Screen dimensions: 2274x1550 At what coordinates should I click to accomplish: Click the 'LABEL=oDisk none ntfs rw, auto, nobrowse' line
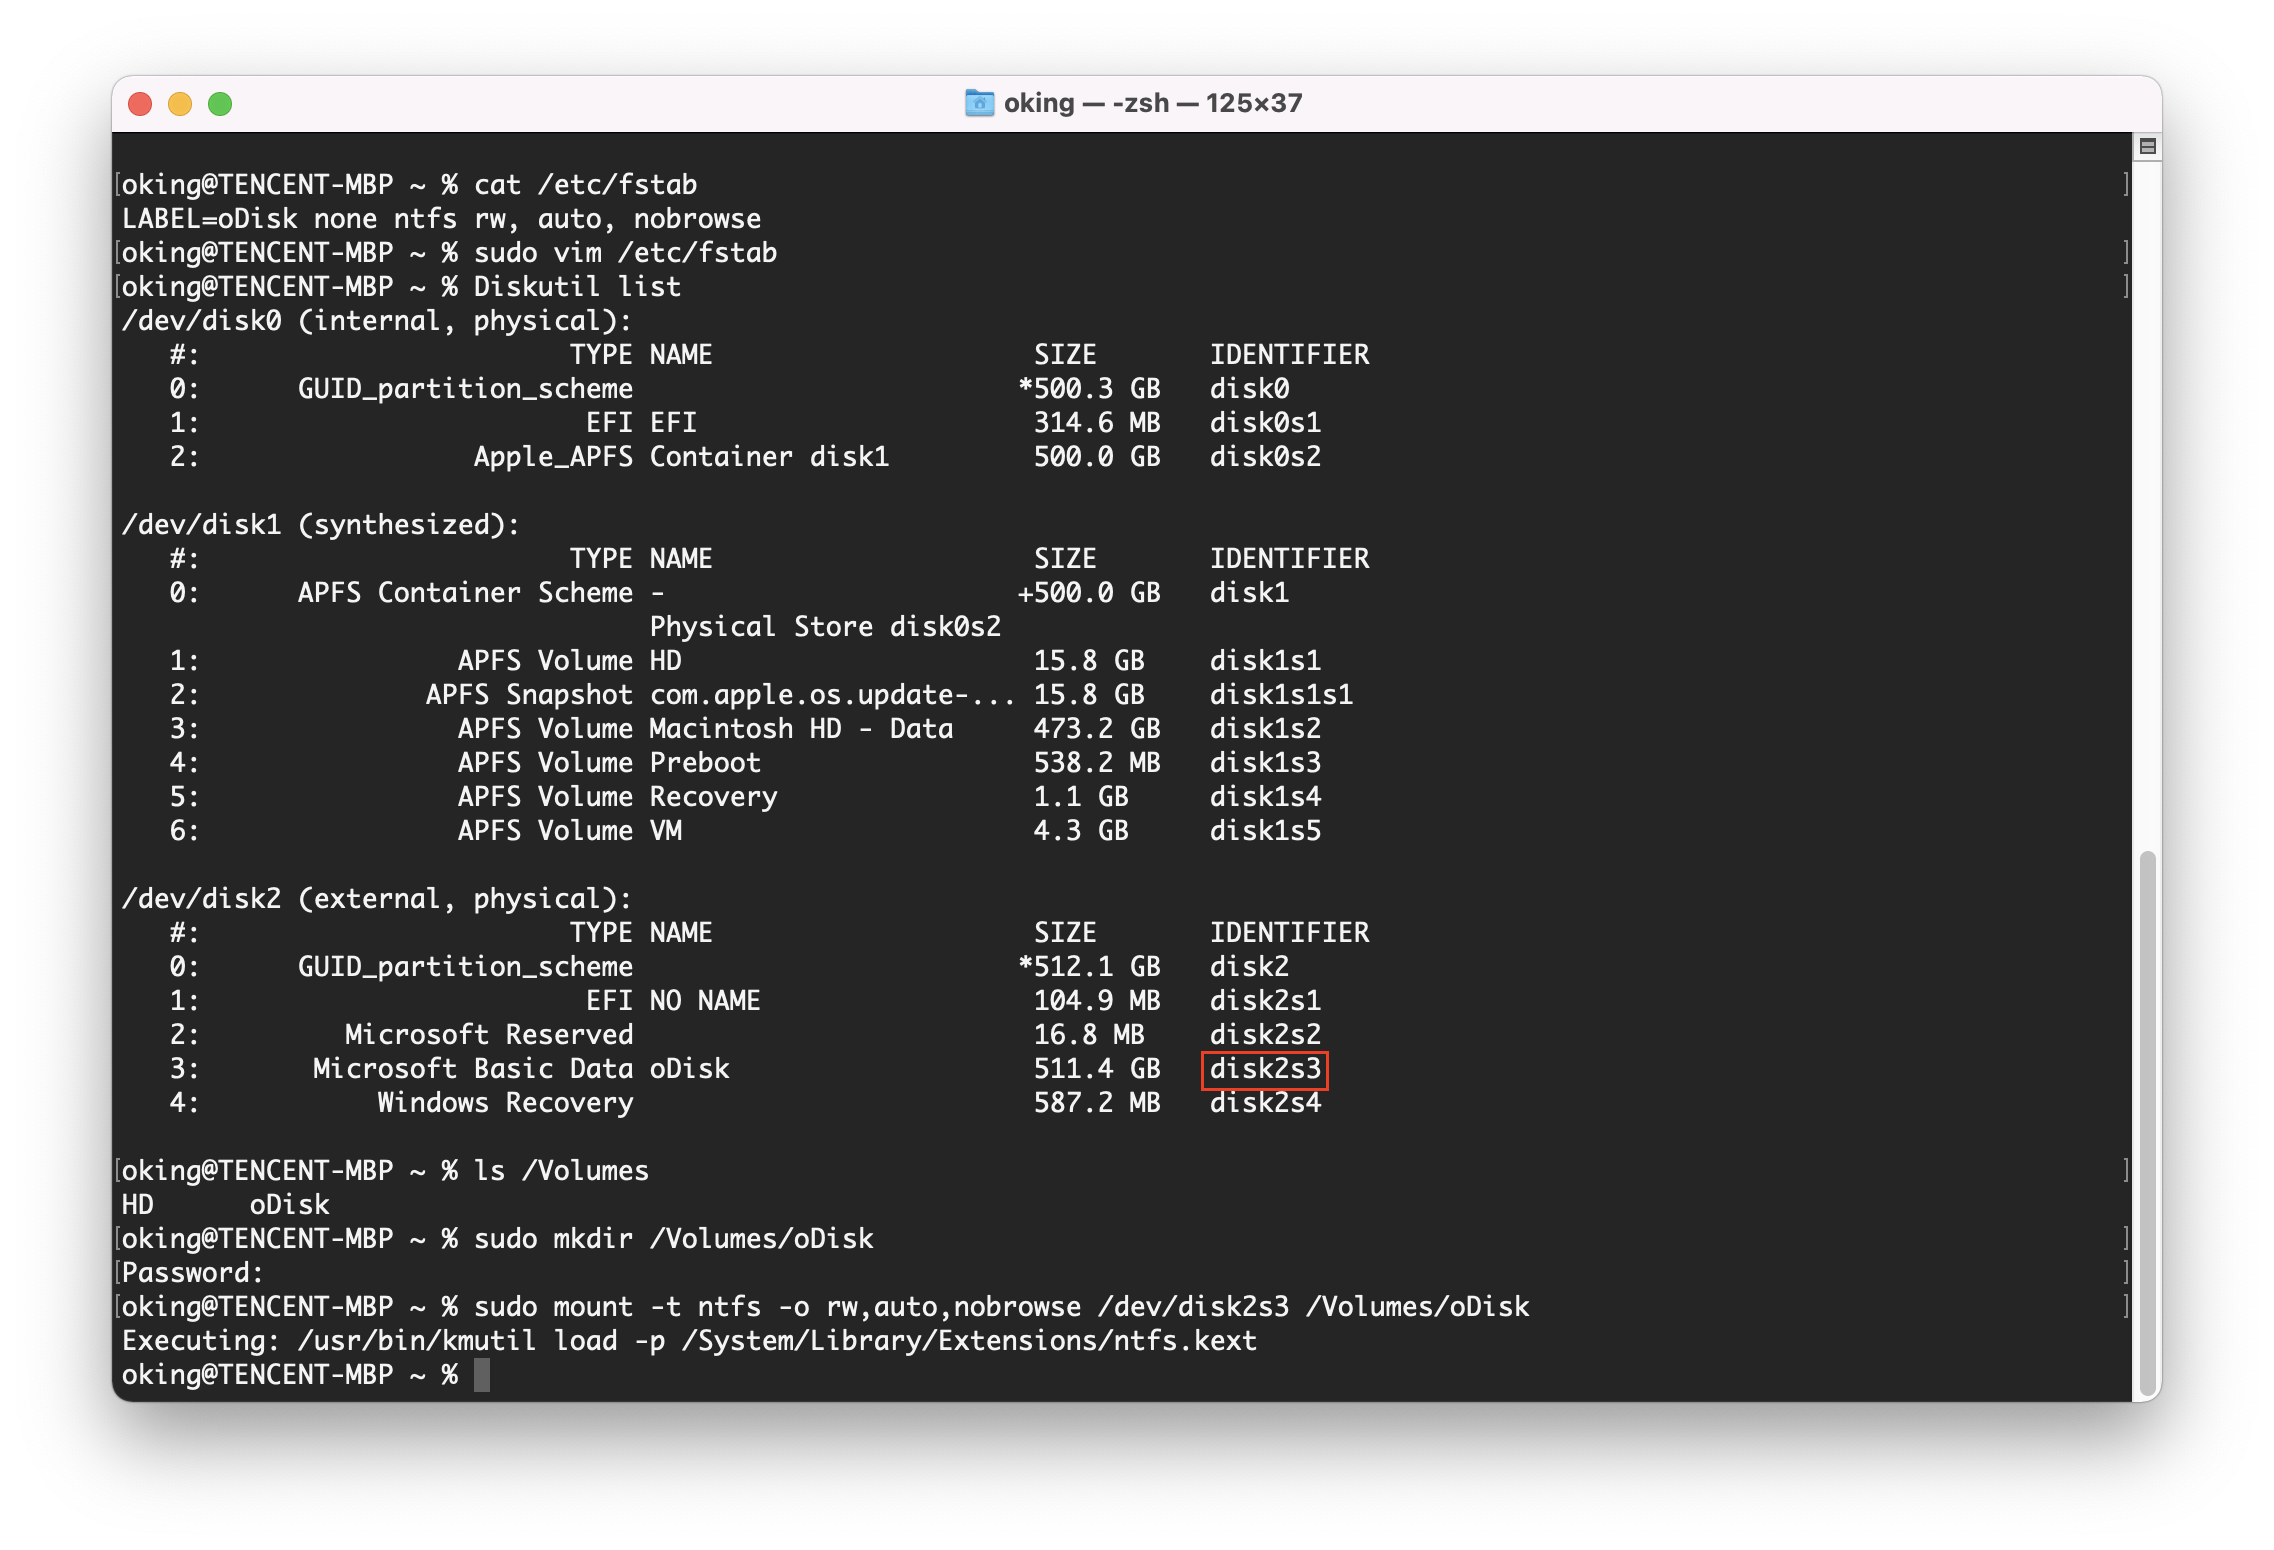[441, 219]
